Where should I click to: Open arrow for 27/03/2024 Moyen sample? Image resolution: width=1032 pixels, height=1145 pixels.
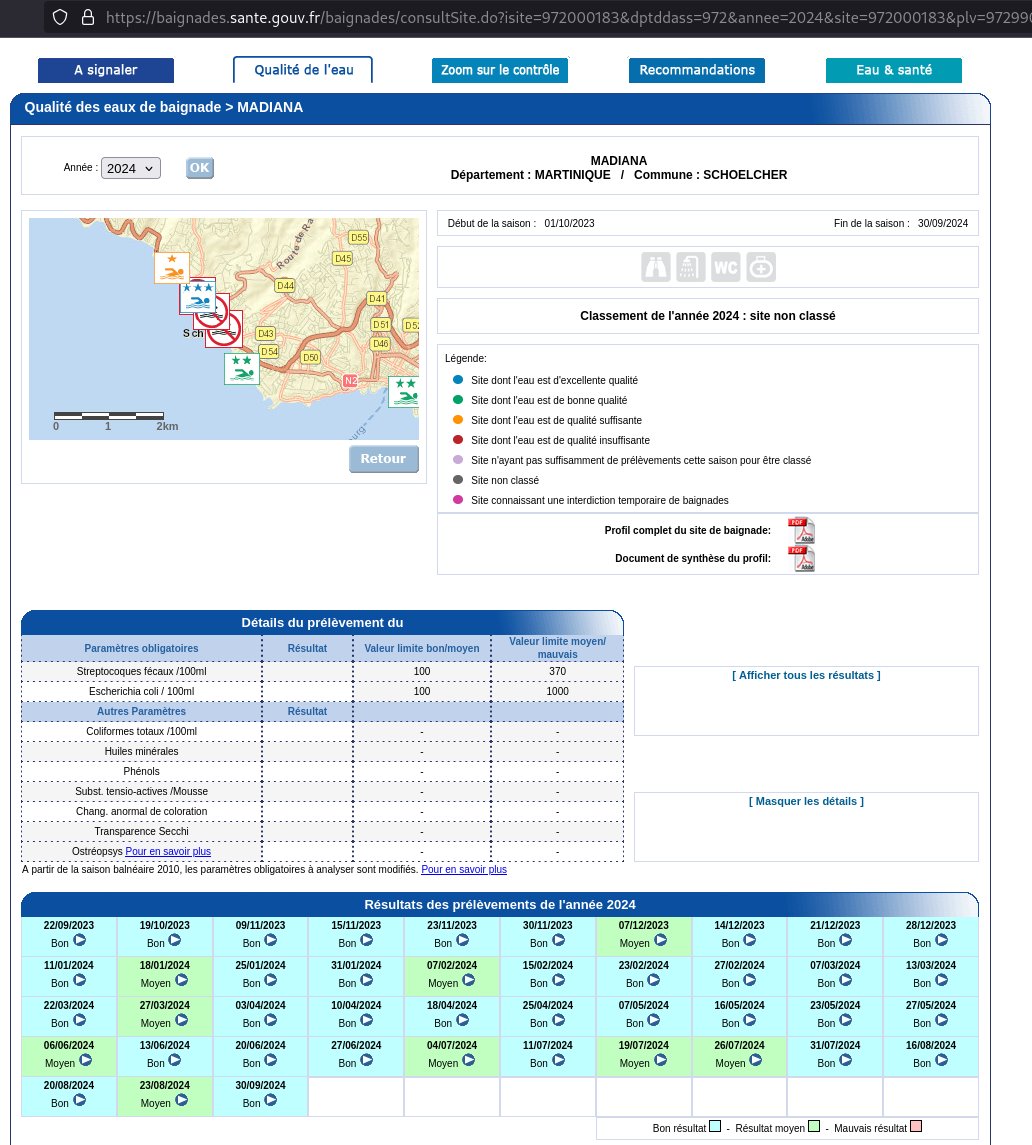(x=181, y=1021)
